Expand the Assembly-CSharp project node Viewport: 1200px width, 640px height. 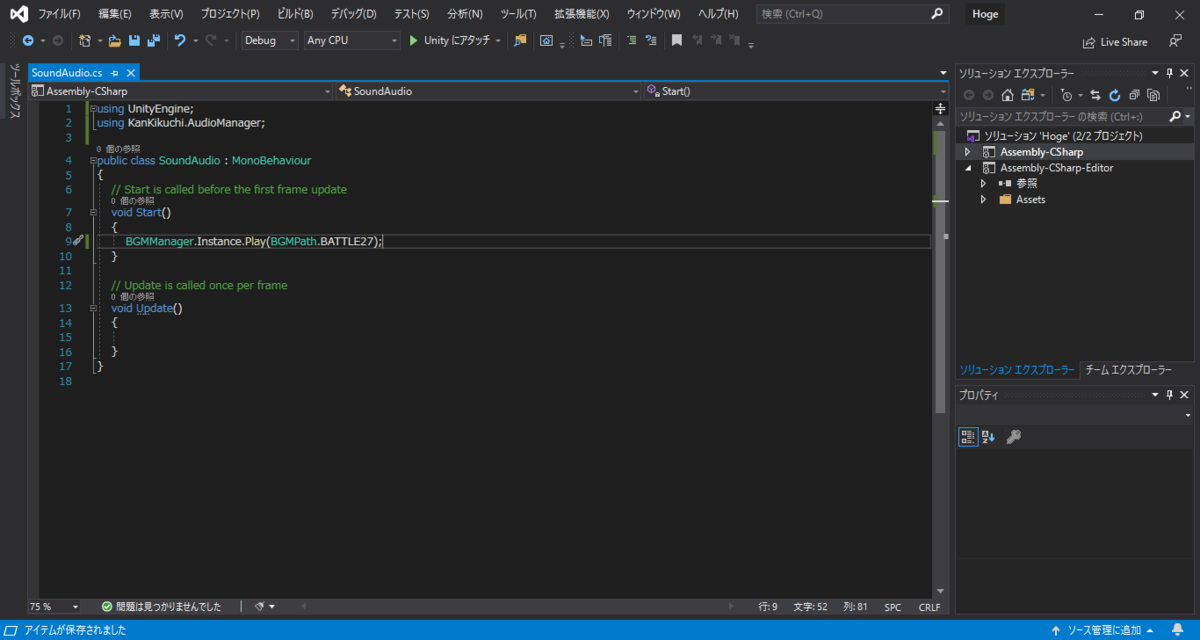click(967, 152)
